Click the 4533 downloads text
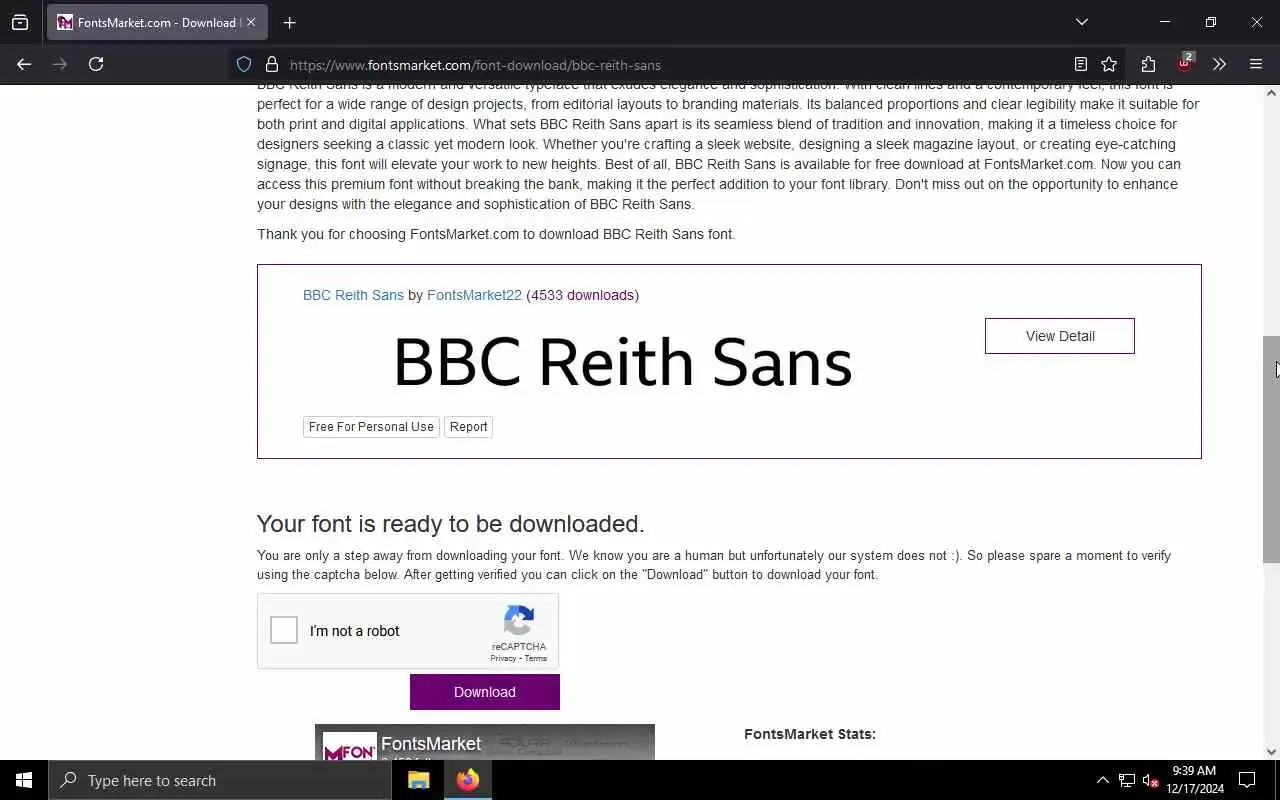 [x=582, y=295]
